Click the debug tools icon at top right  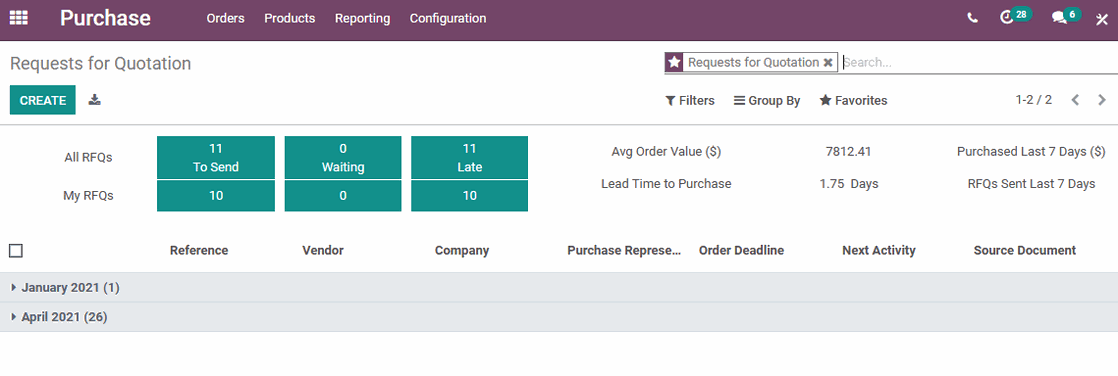coord(1102,19)
